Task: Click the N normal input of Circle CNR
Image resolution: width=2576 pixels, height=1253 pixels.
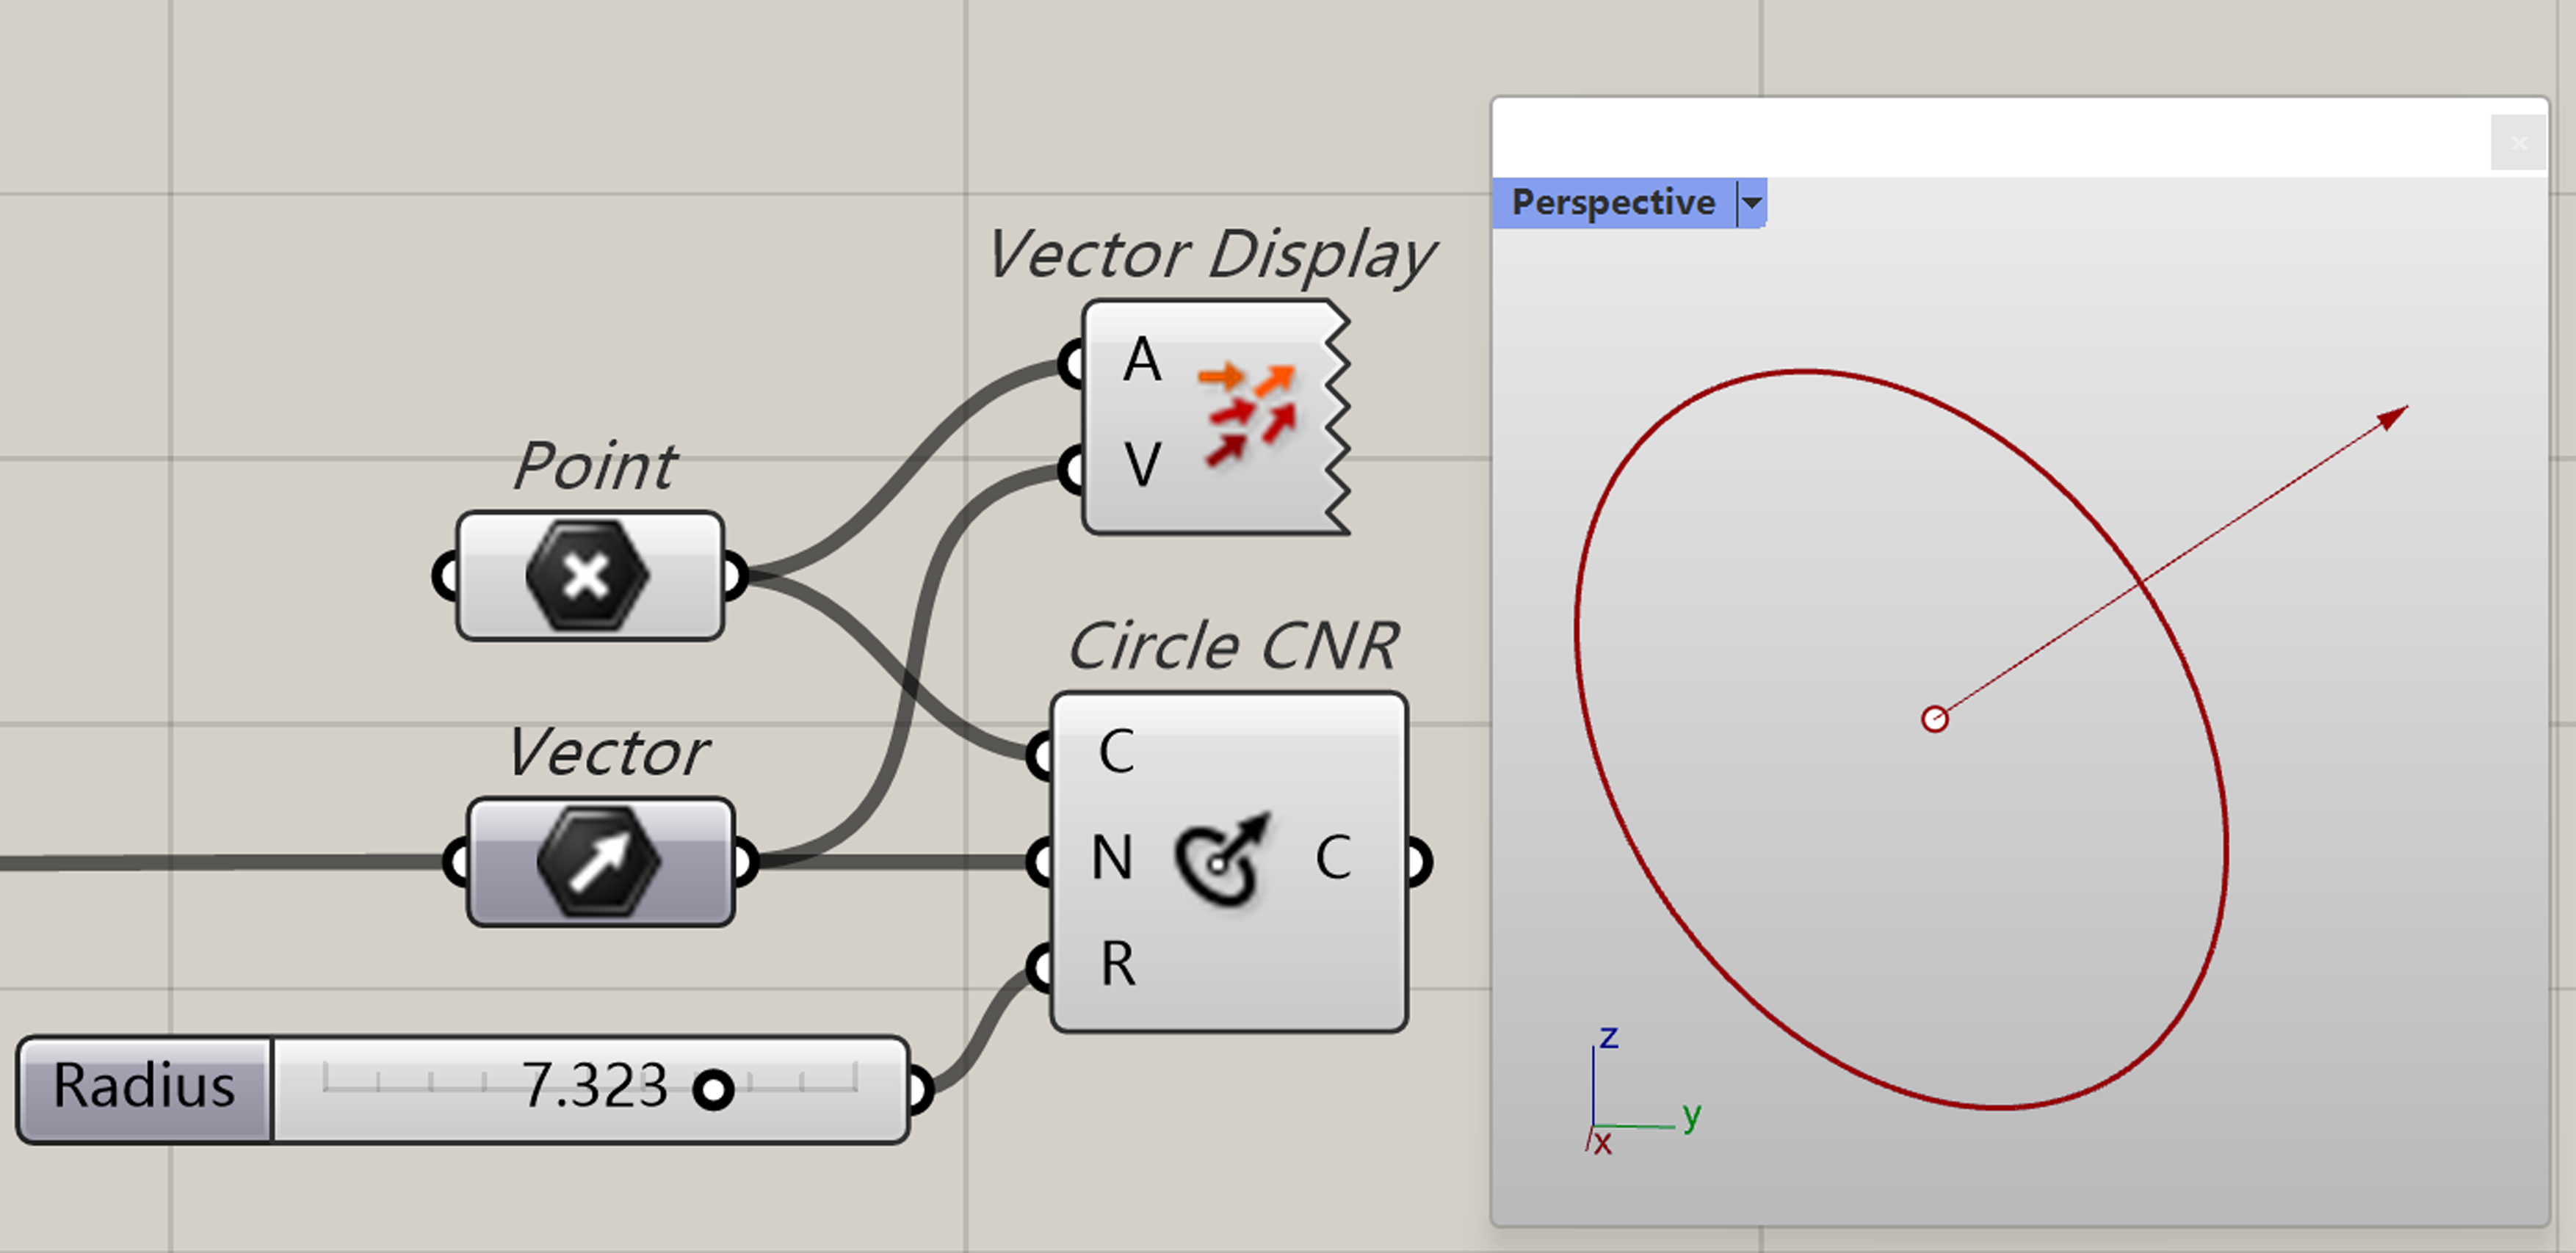Action: click(x=1040, y=860)
